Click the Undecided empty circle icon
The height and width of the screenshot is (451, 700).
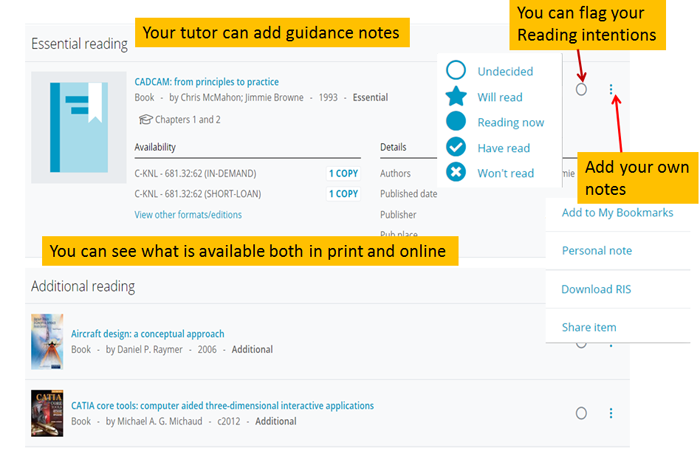[456, 70]
